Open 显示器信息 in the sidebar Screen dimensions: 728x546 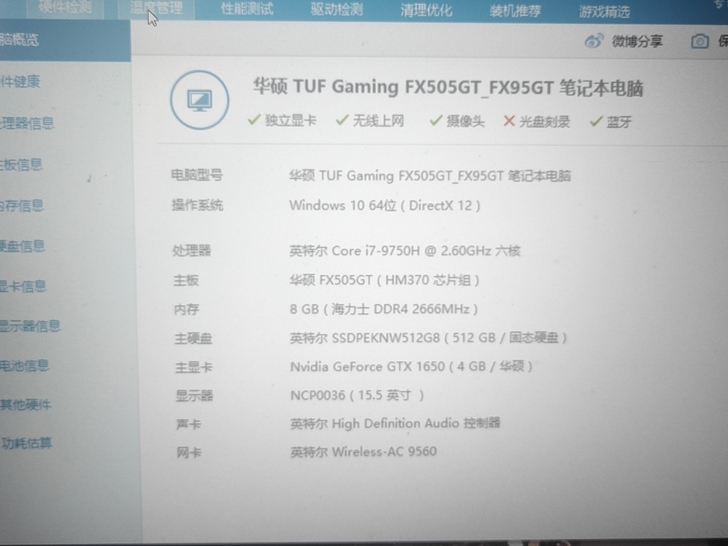(x=31, y=326)
